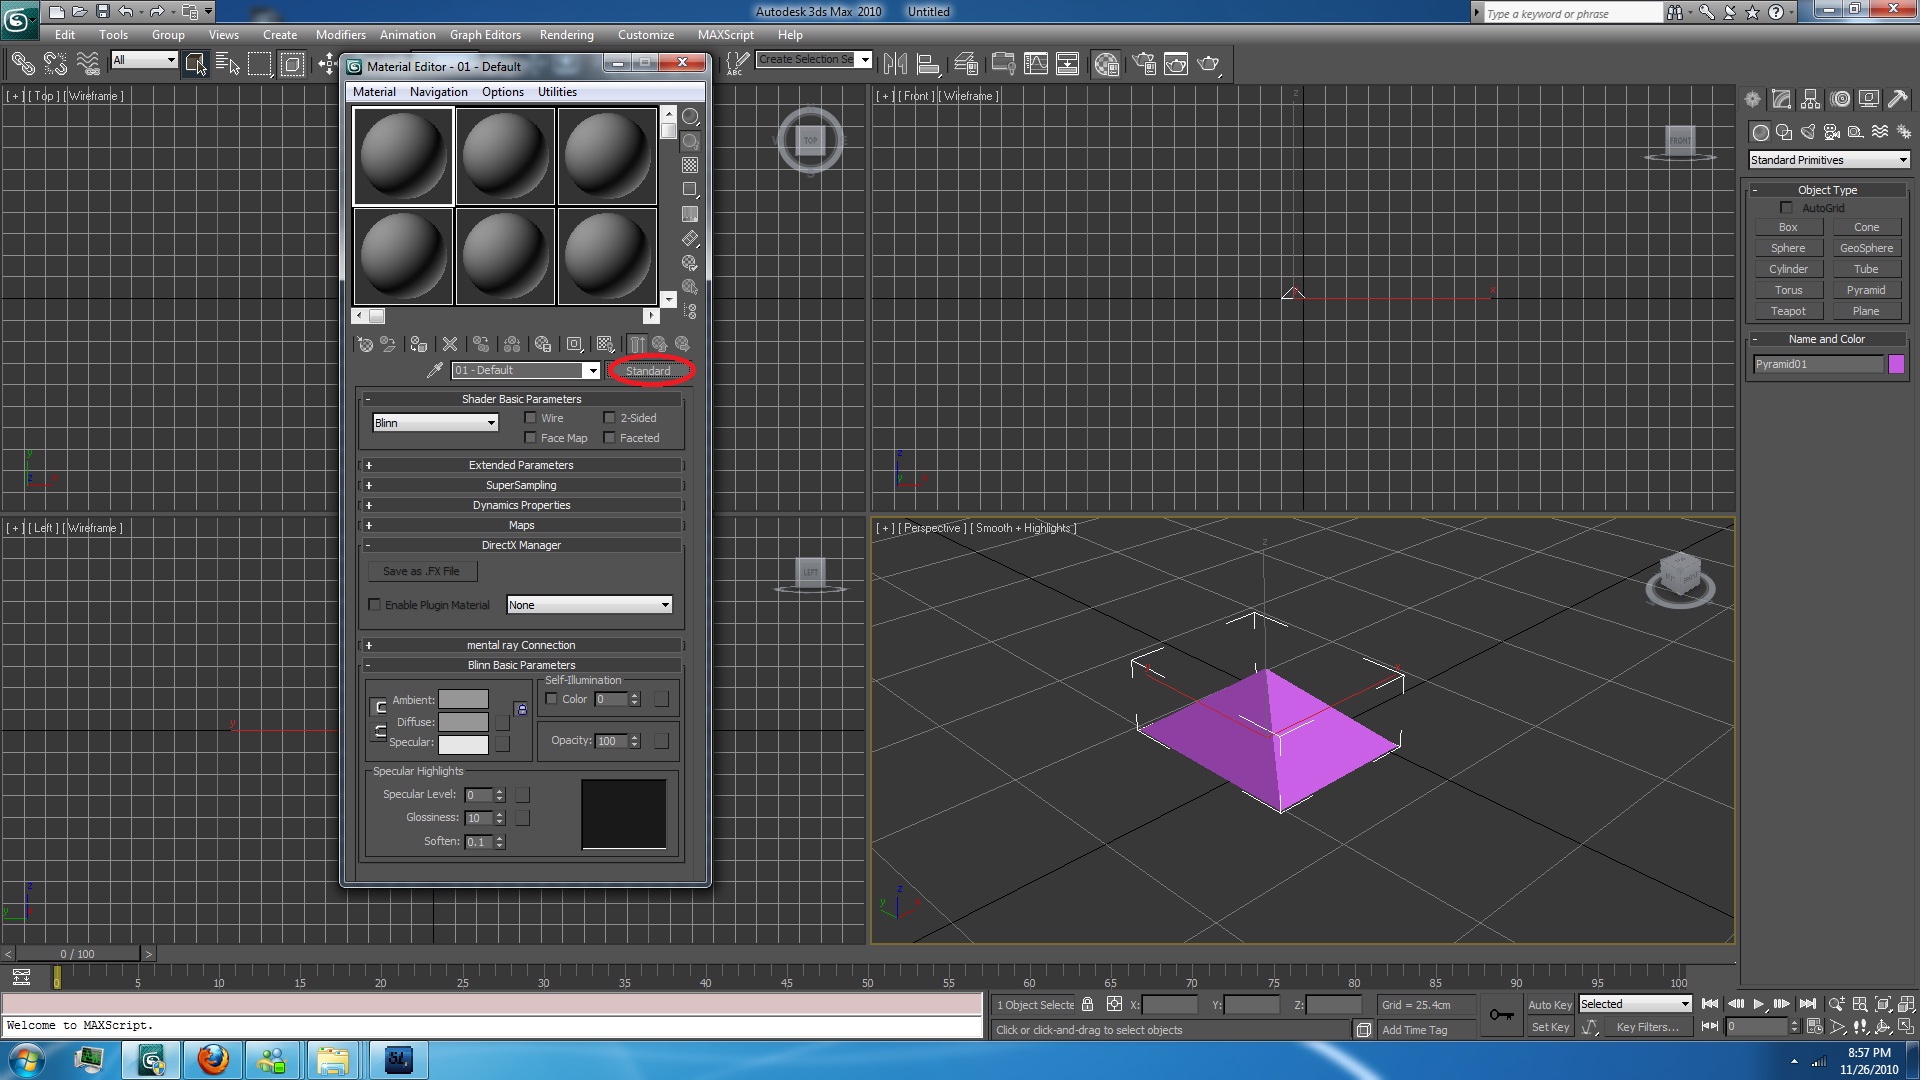This screenshot has width=1932, height=1080.
Task: Expand the SuperSampling rollout
Action: (521, 485)
